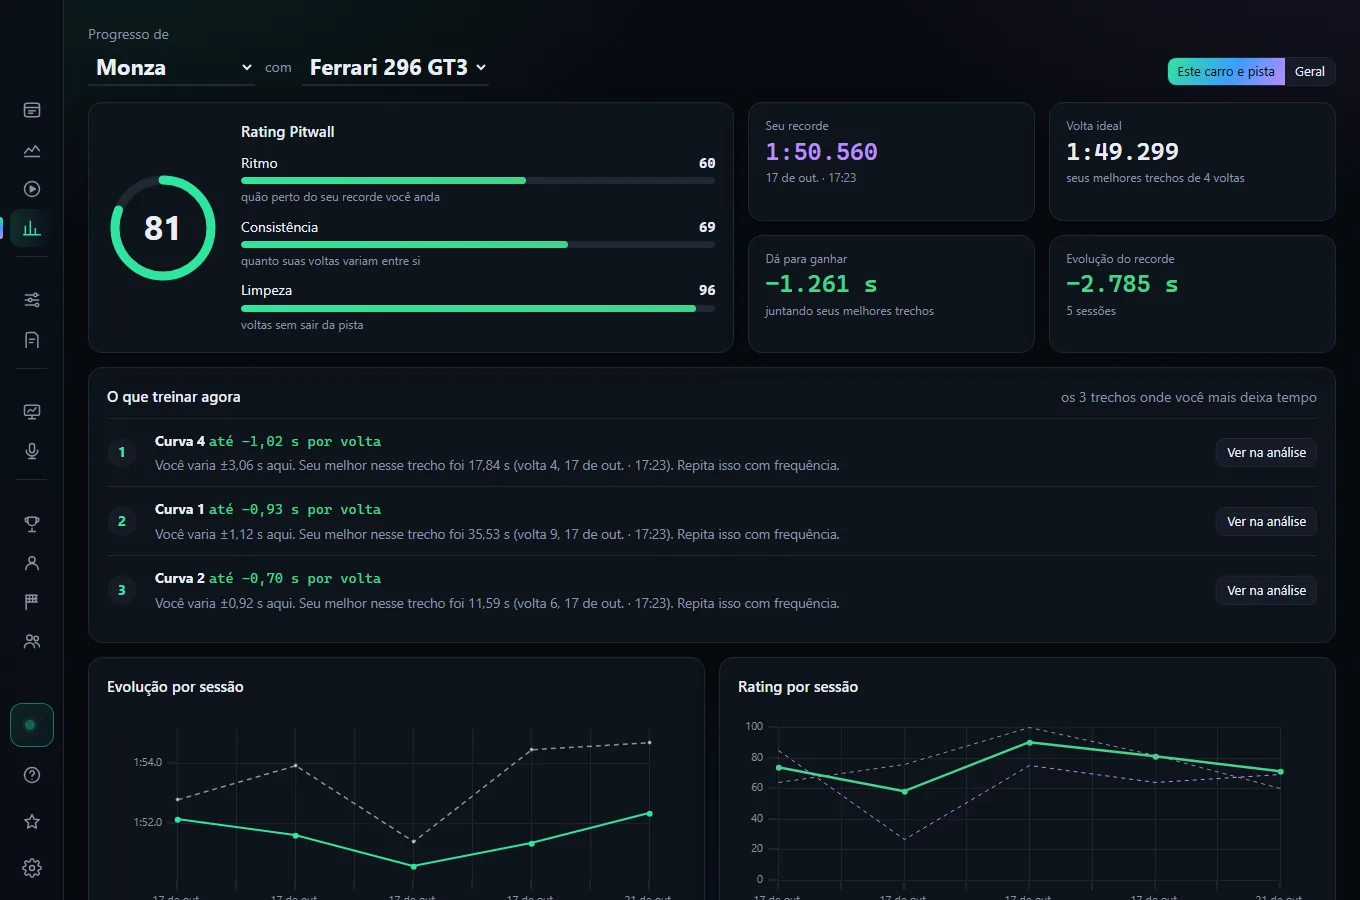Click 'Ver na análise' for Curva 1

1266,522
